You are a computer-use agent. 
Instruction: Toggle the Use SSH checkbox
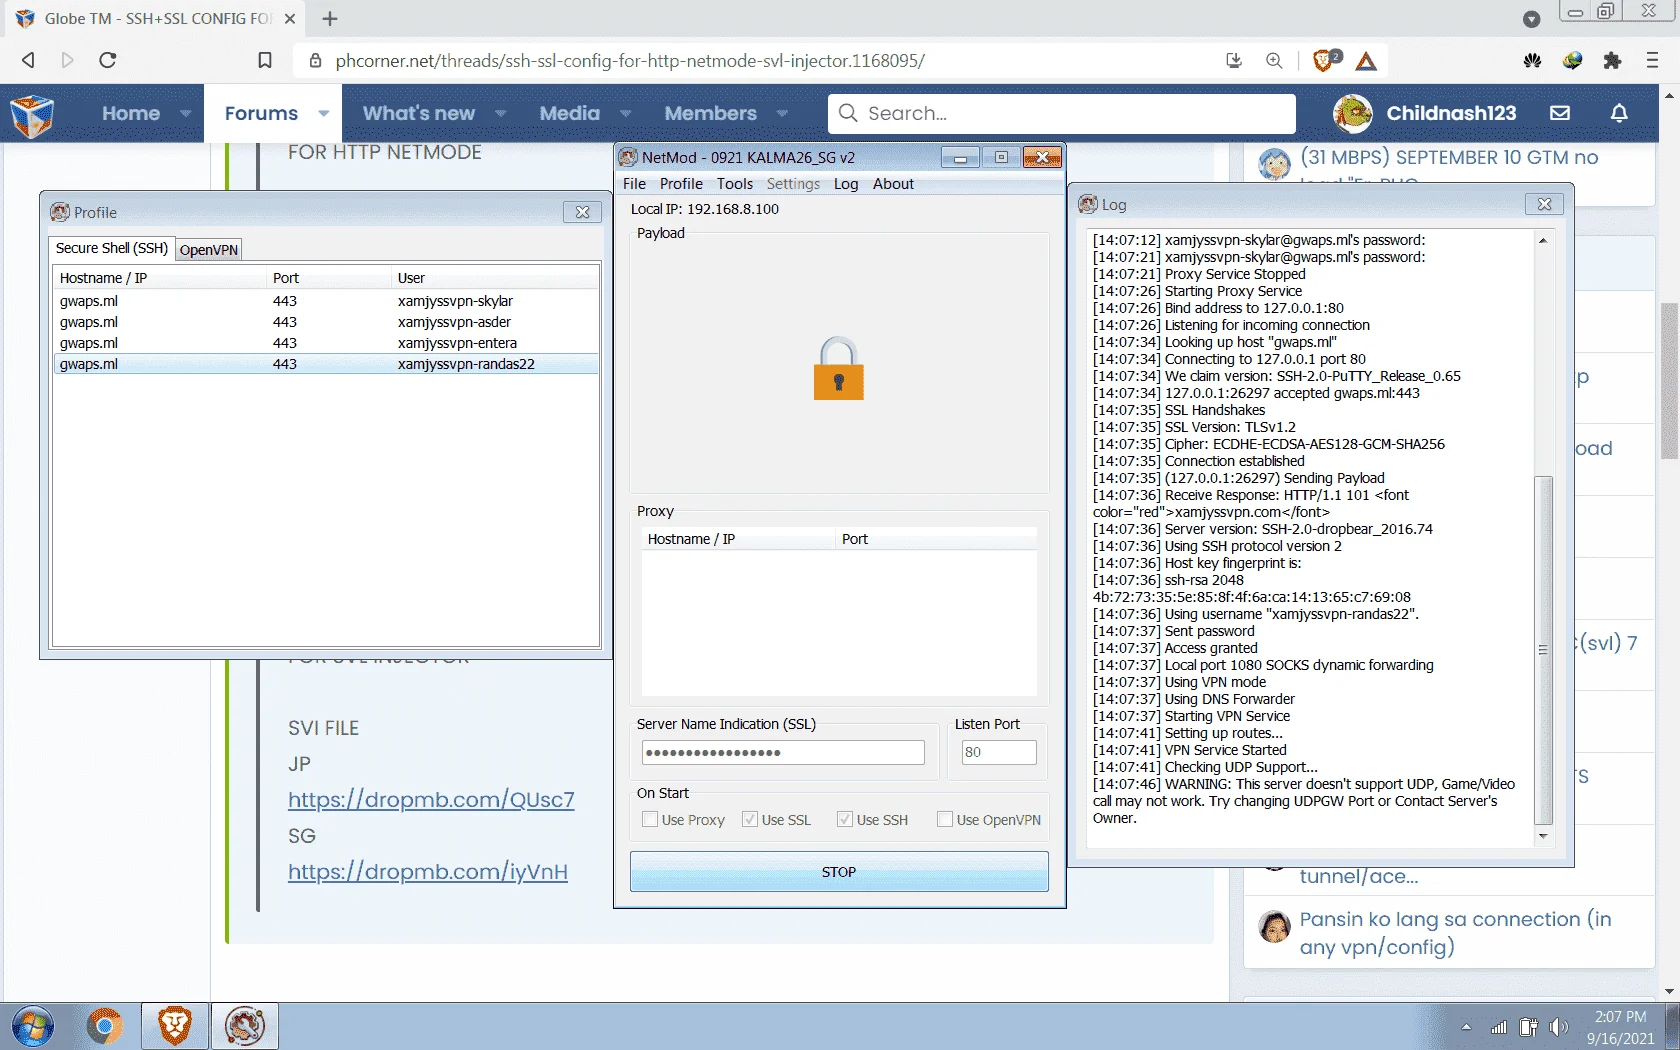845,820
